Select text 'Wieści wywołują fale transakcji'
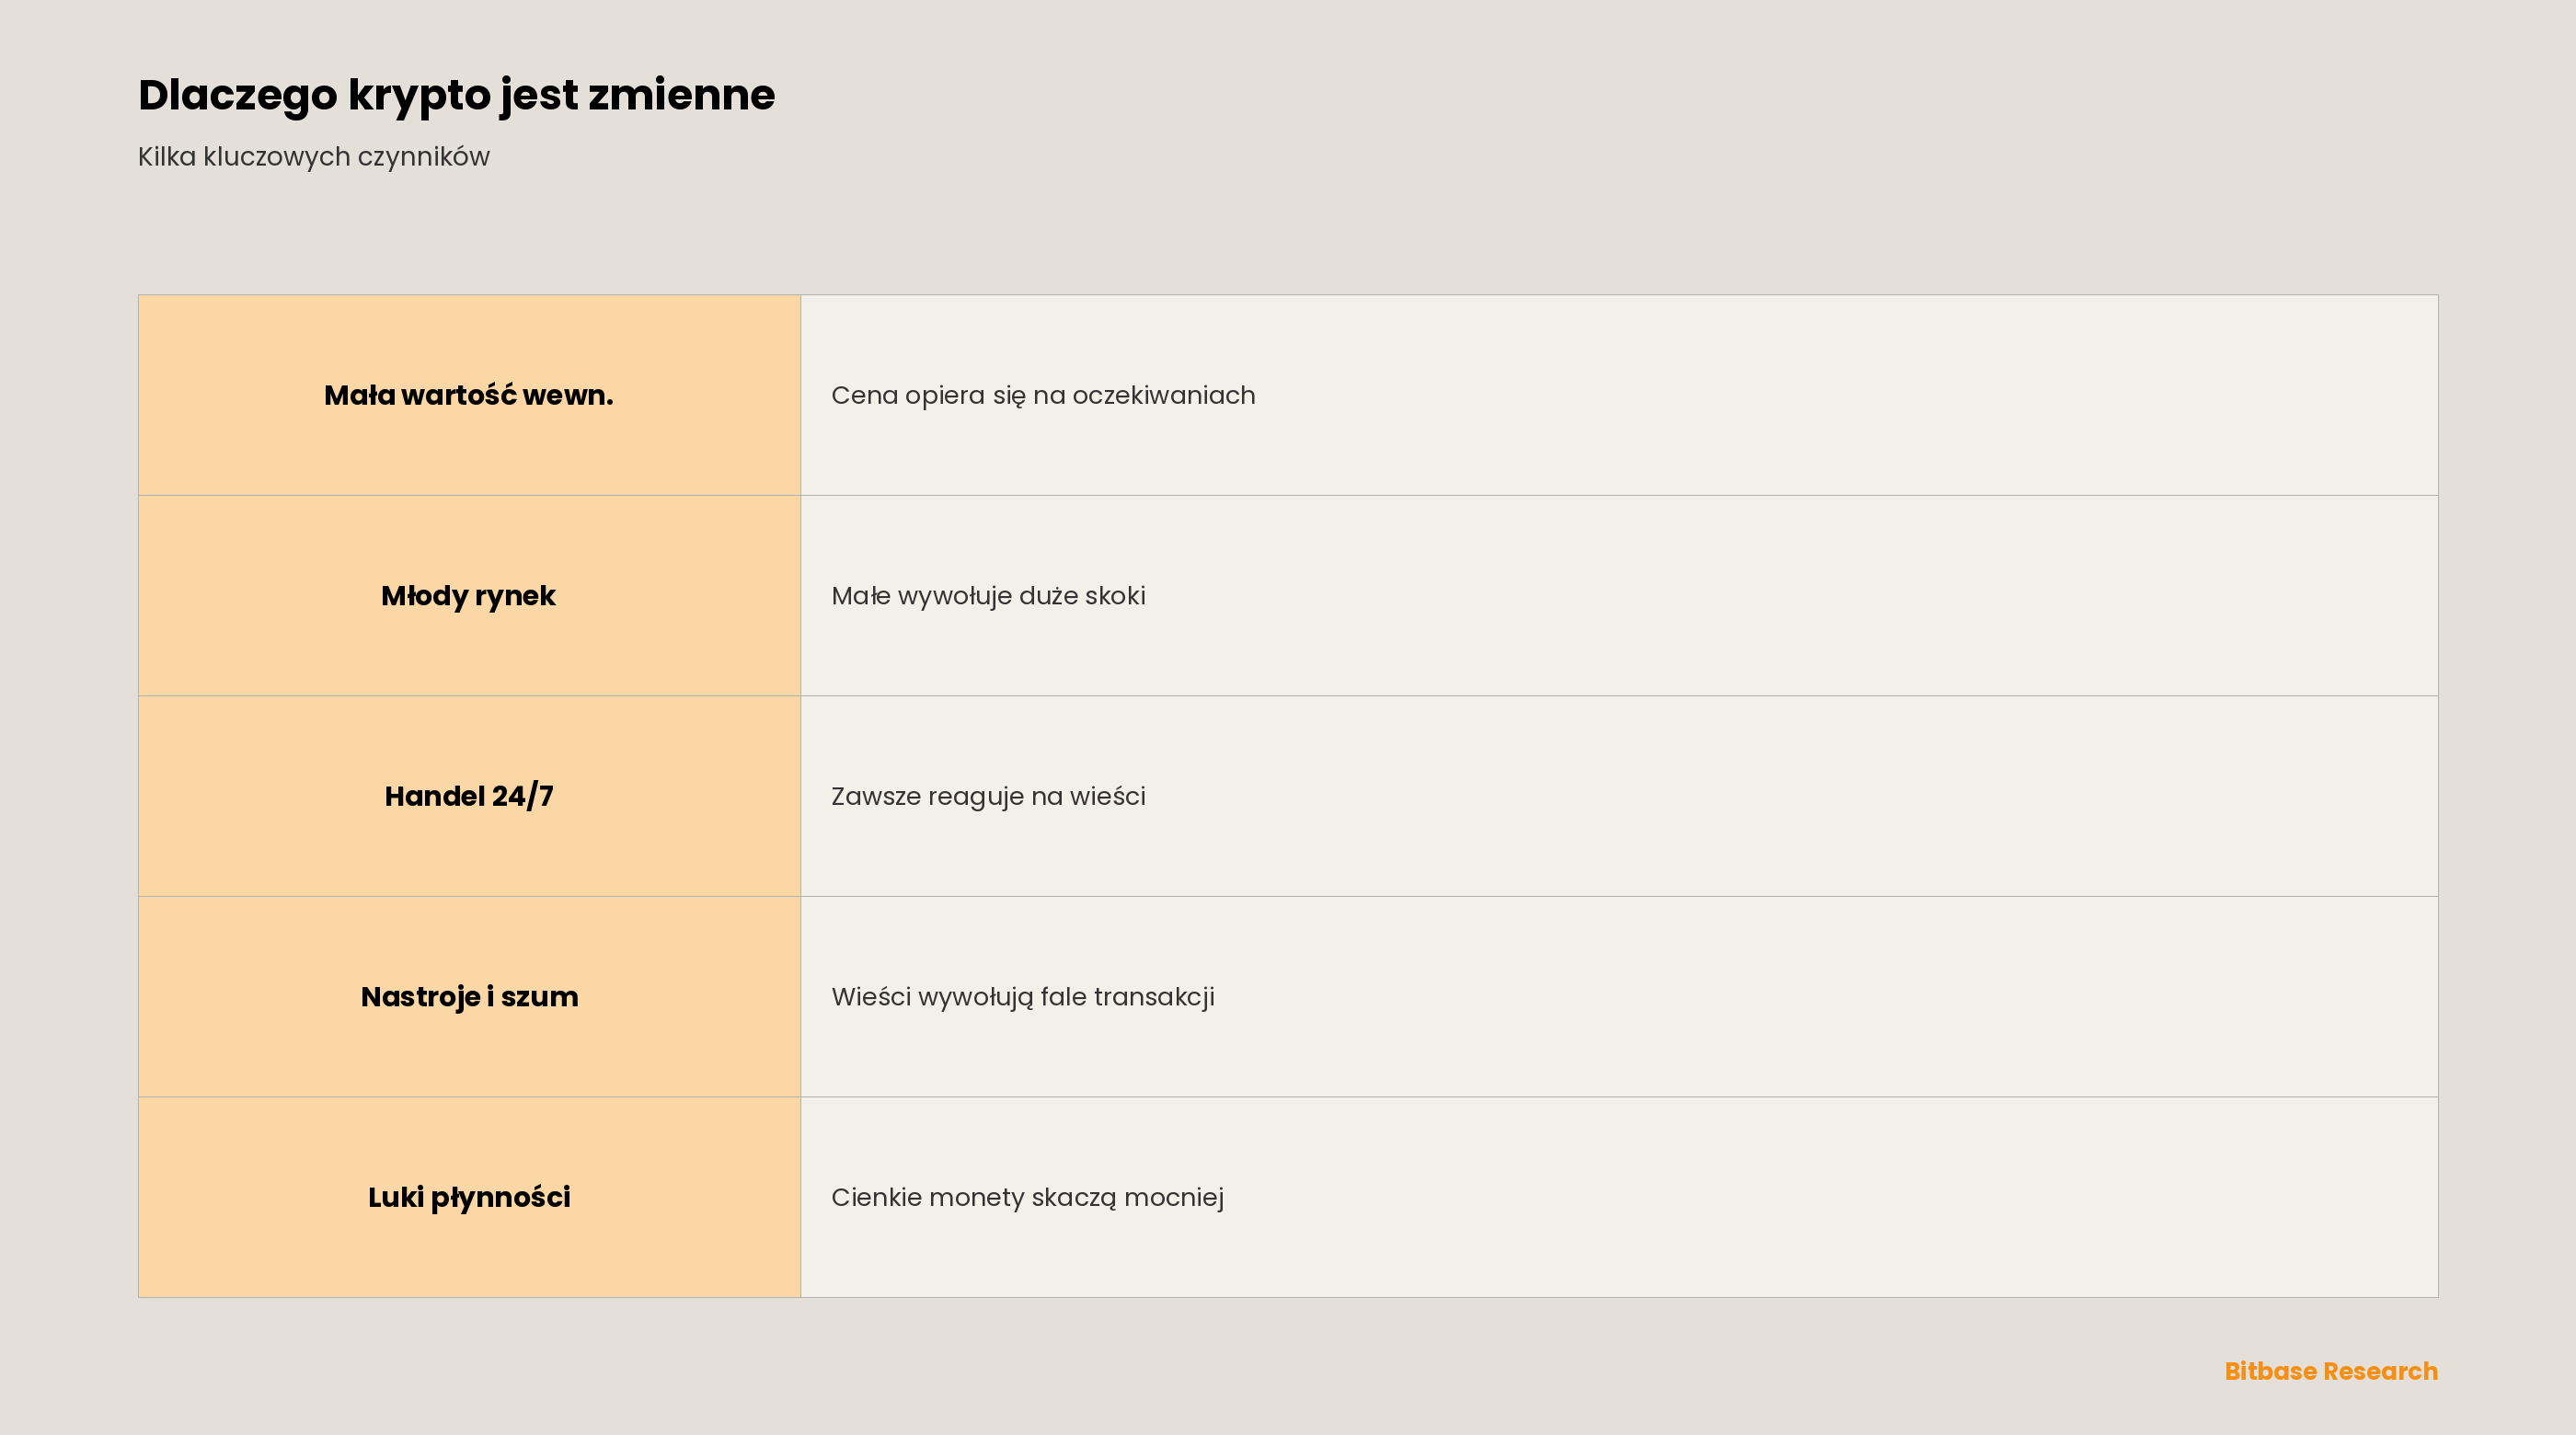The width and height of the screenshot is (2576, 1435). click(x=1023, y=997)
